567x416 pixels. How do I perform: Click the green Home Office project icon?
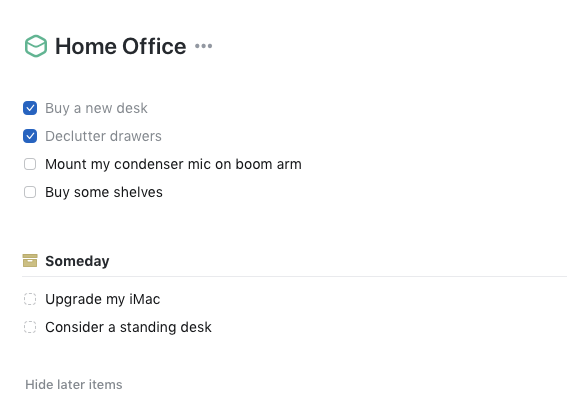coord(36,46)
